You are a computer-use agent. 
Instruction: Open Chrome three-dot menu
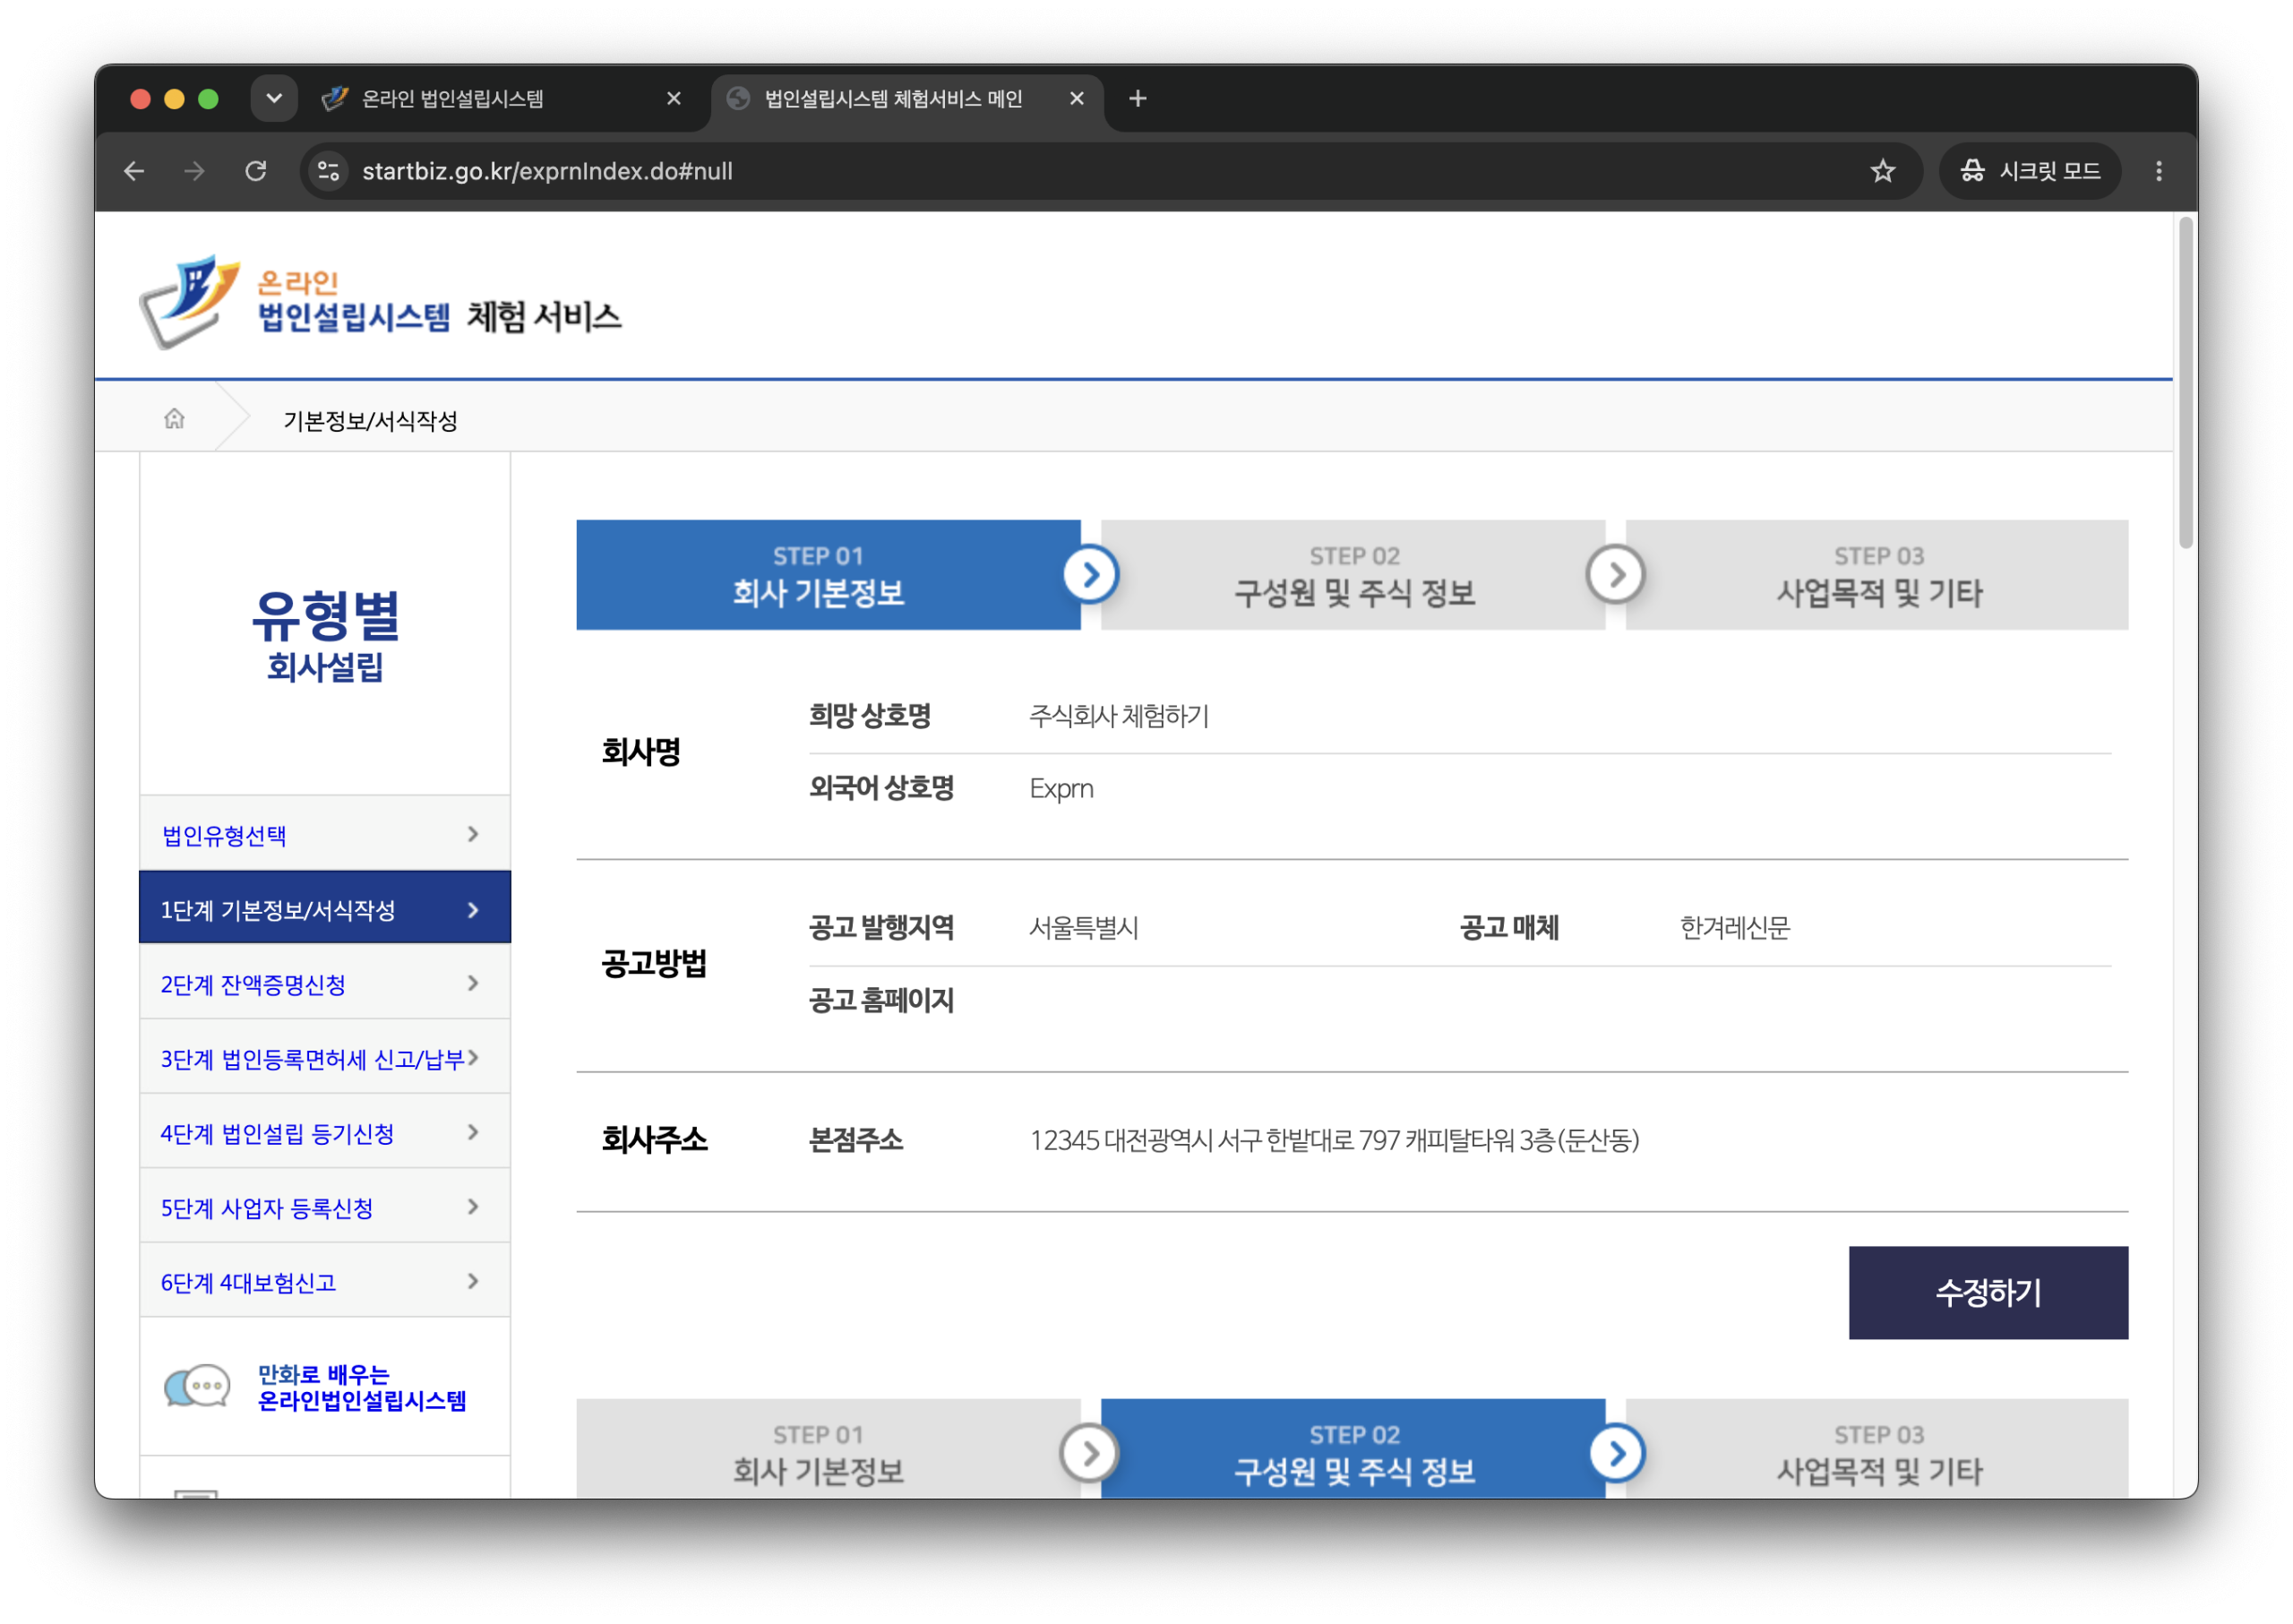coord(2158,171)
